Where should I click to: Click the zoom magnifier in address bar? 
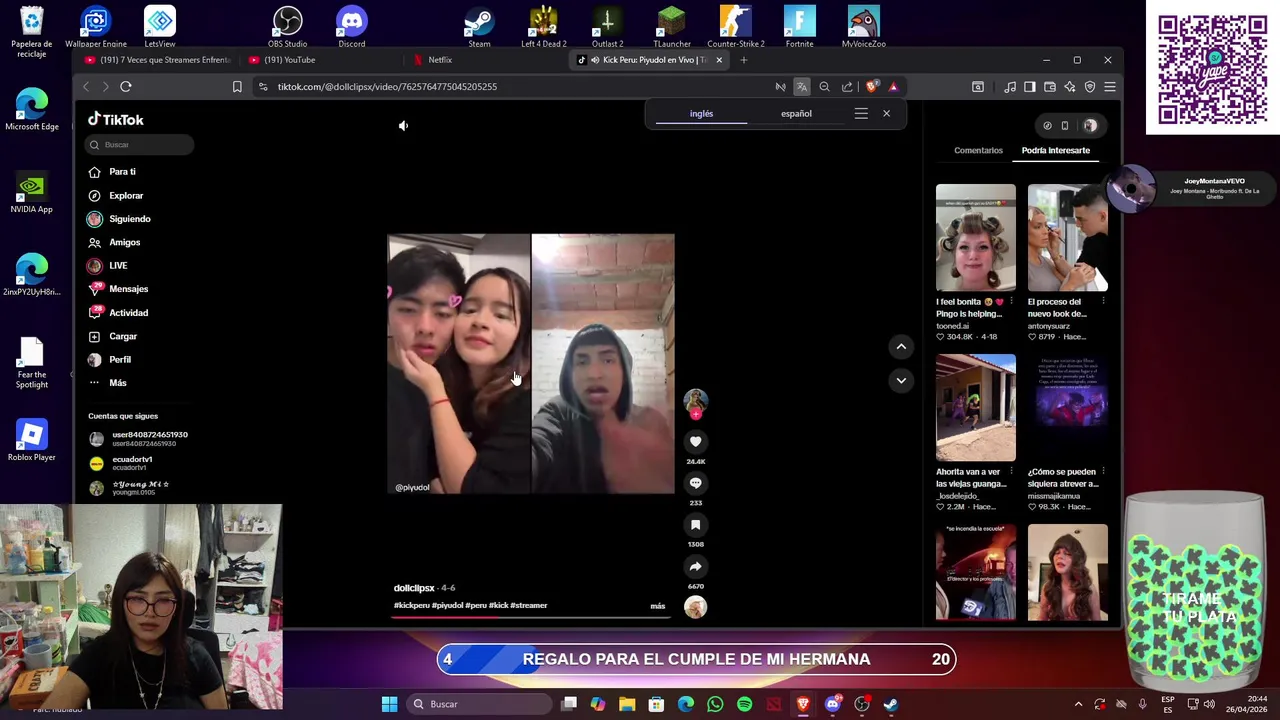[x=824, y=87]
